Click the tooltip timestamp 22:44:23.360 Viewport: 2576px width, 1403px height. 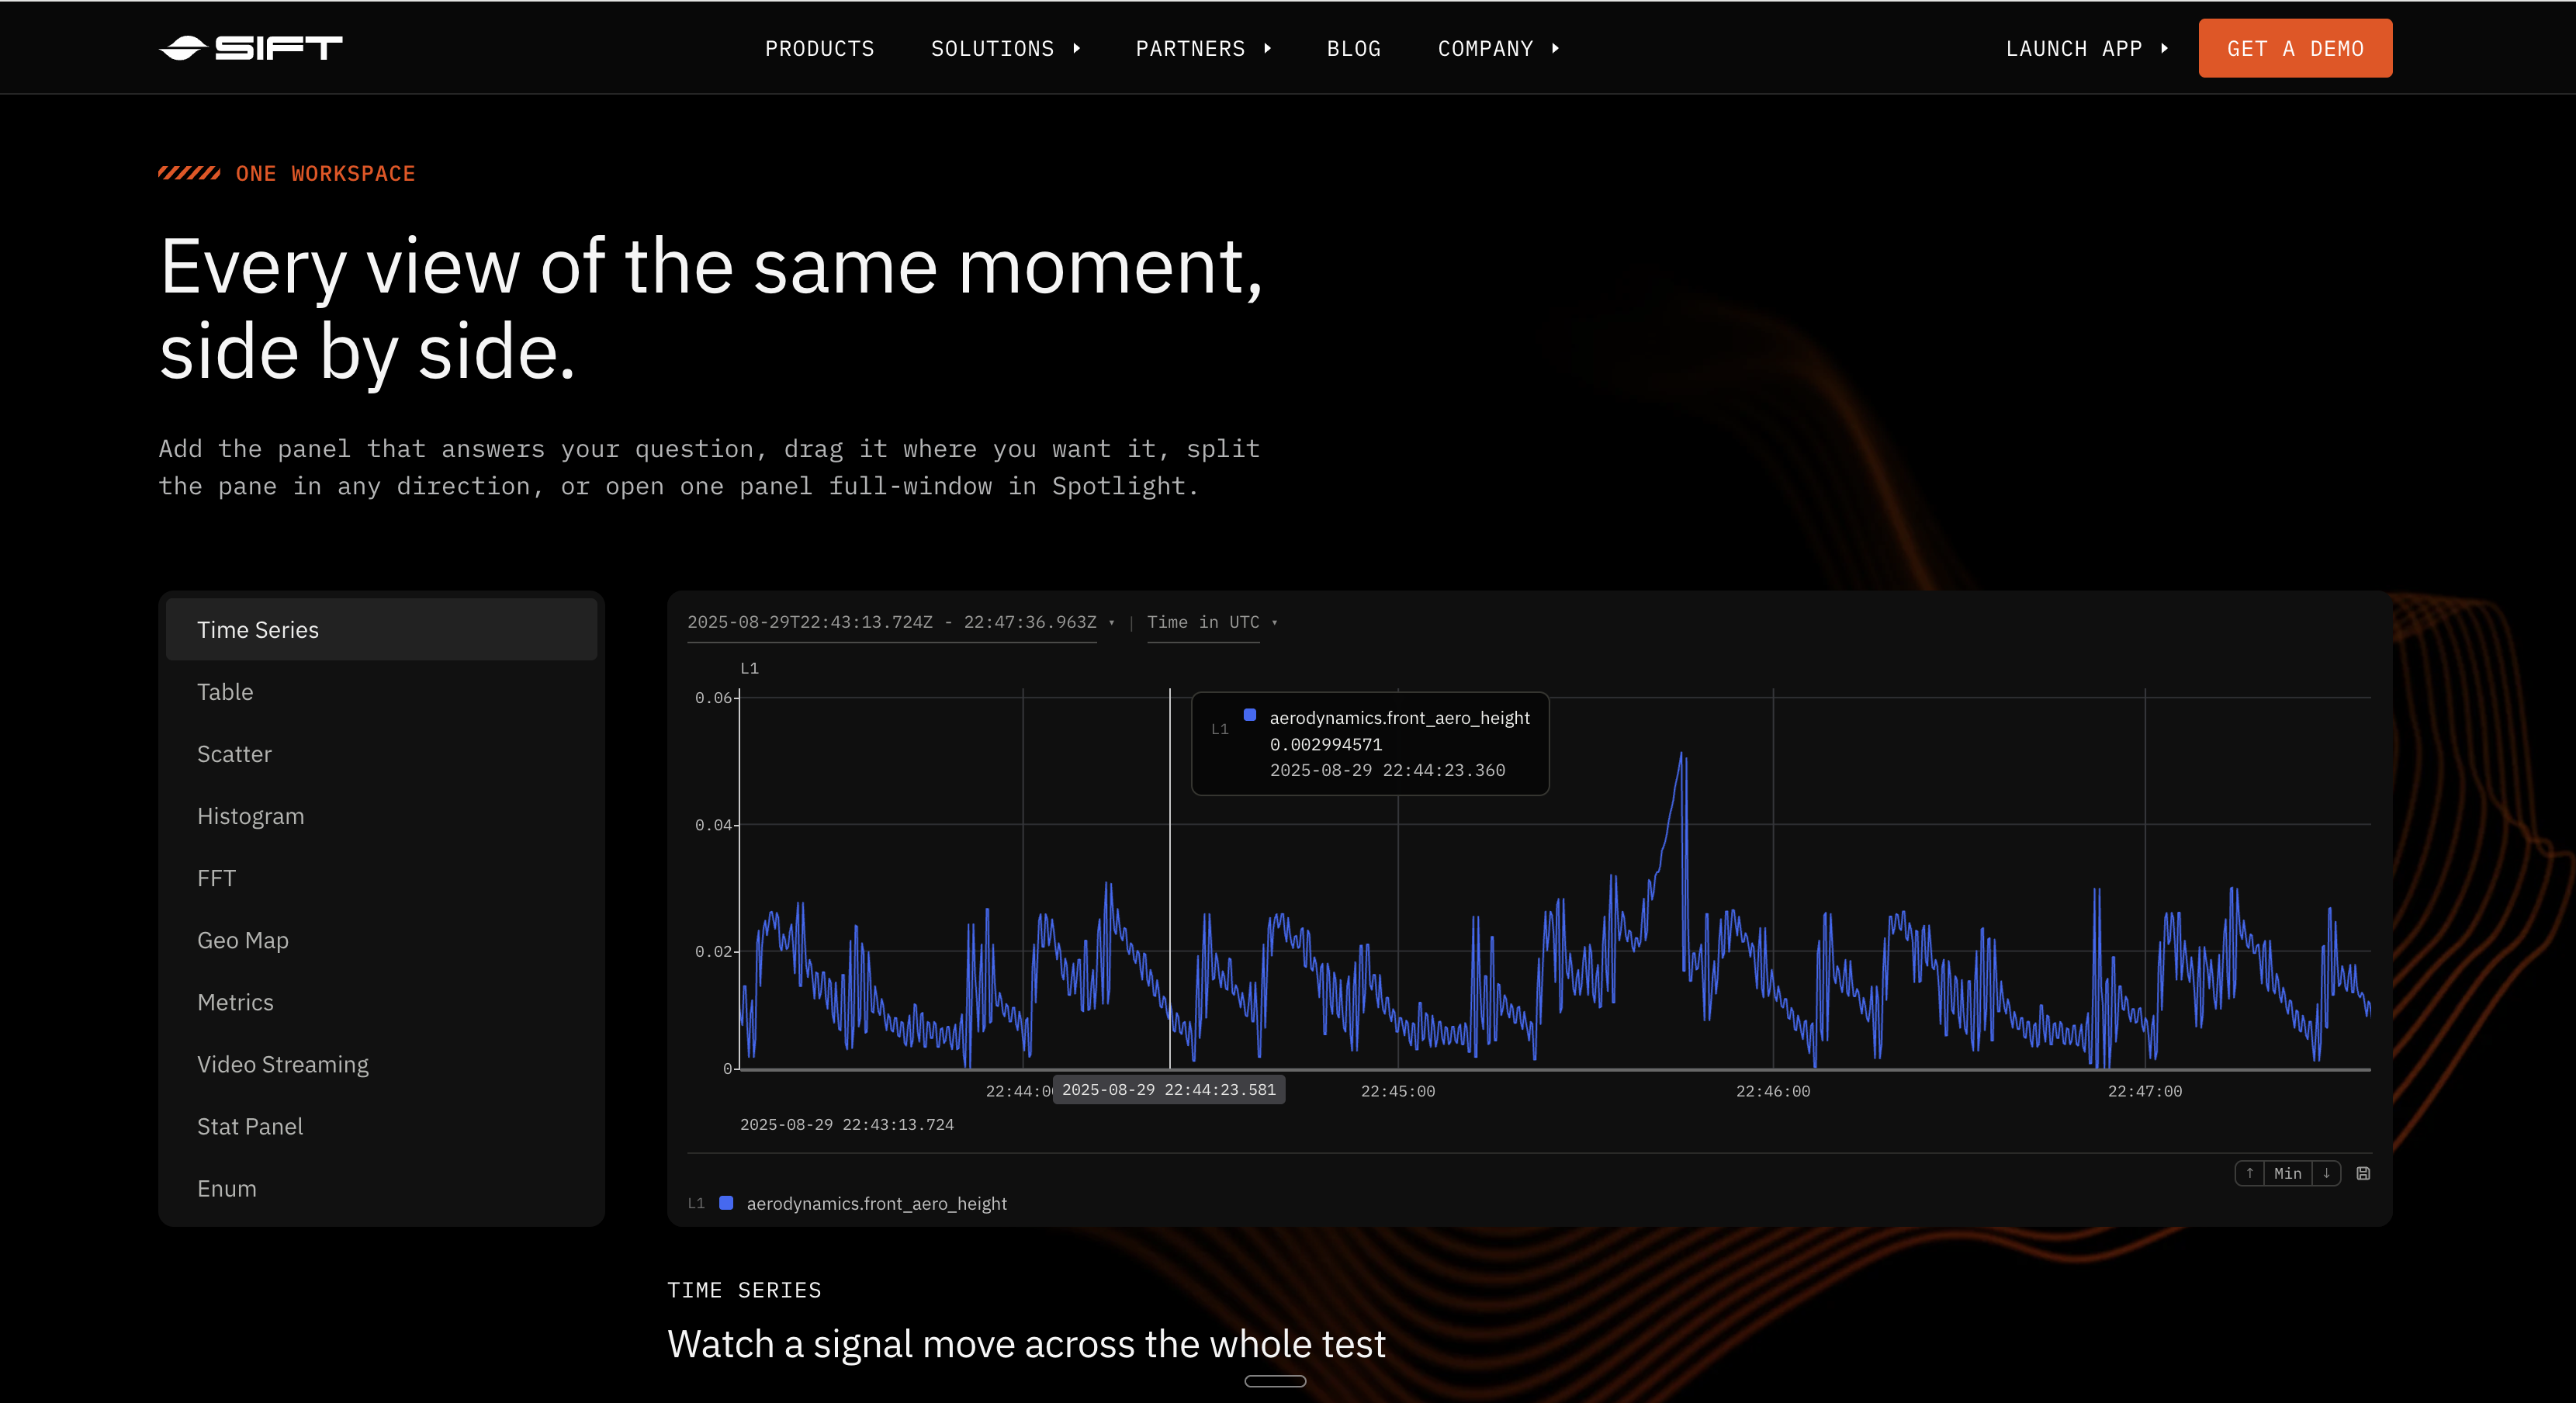point(1388,770)
